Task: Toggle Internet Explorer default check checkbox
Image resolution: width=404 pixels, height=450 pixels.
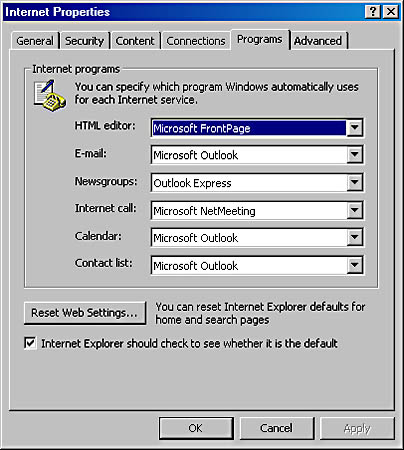Action: 30,343
